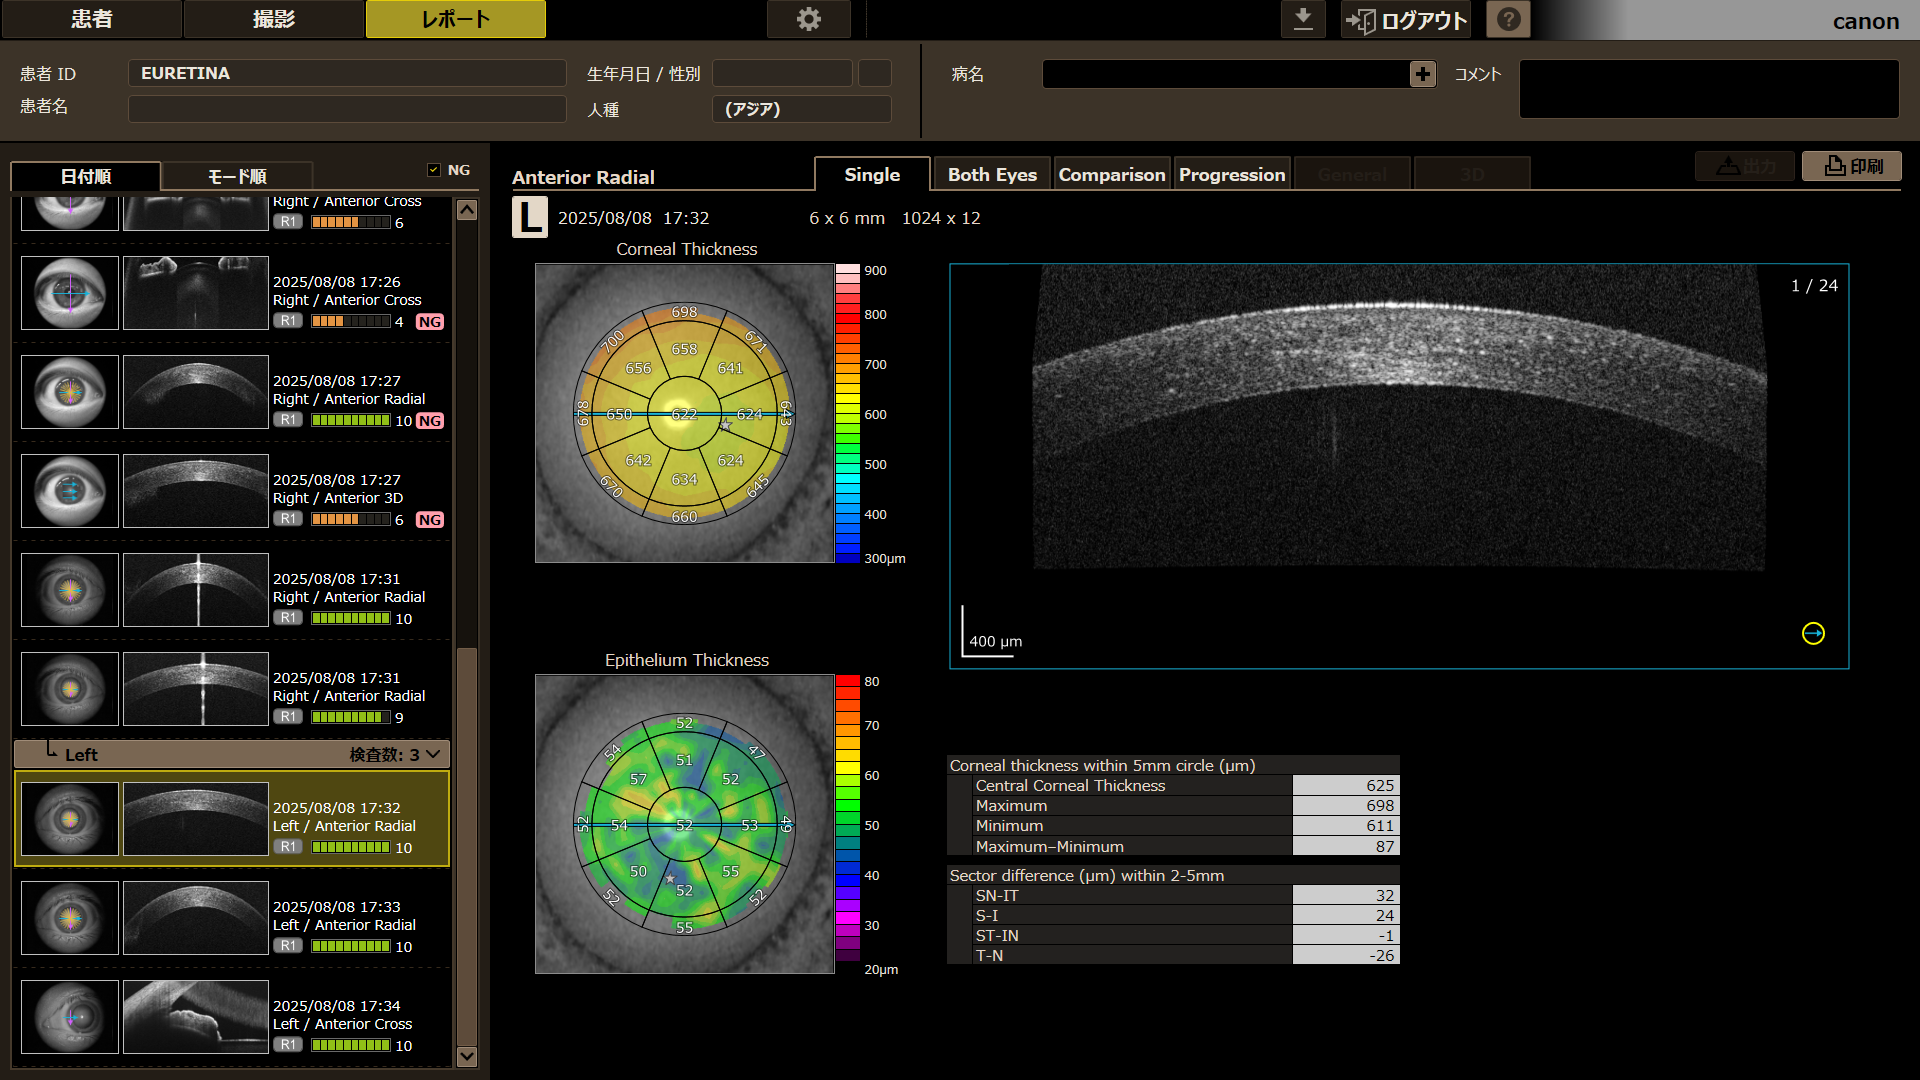Click the scan list scroll down arrow
This screenshot has height=1080, width=1920.
coord(467,1056)
